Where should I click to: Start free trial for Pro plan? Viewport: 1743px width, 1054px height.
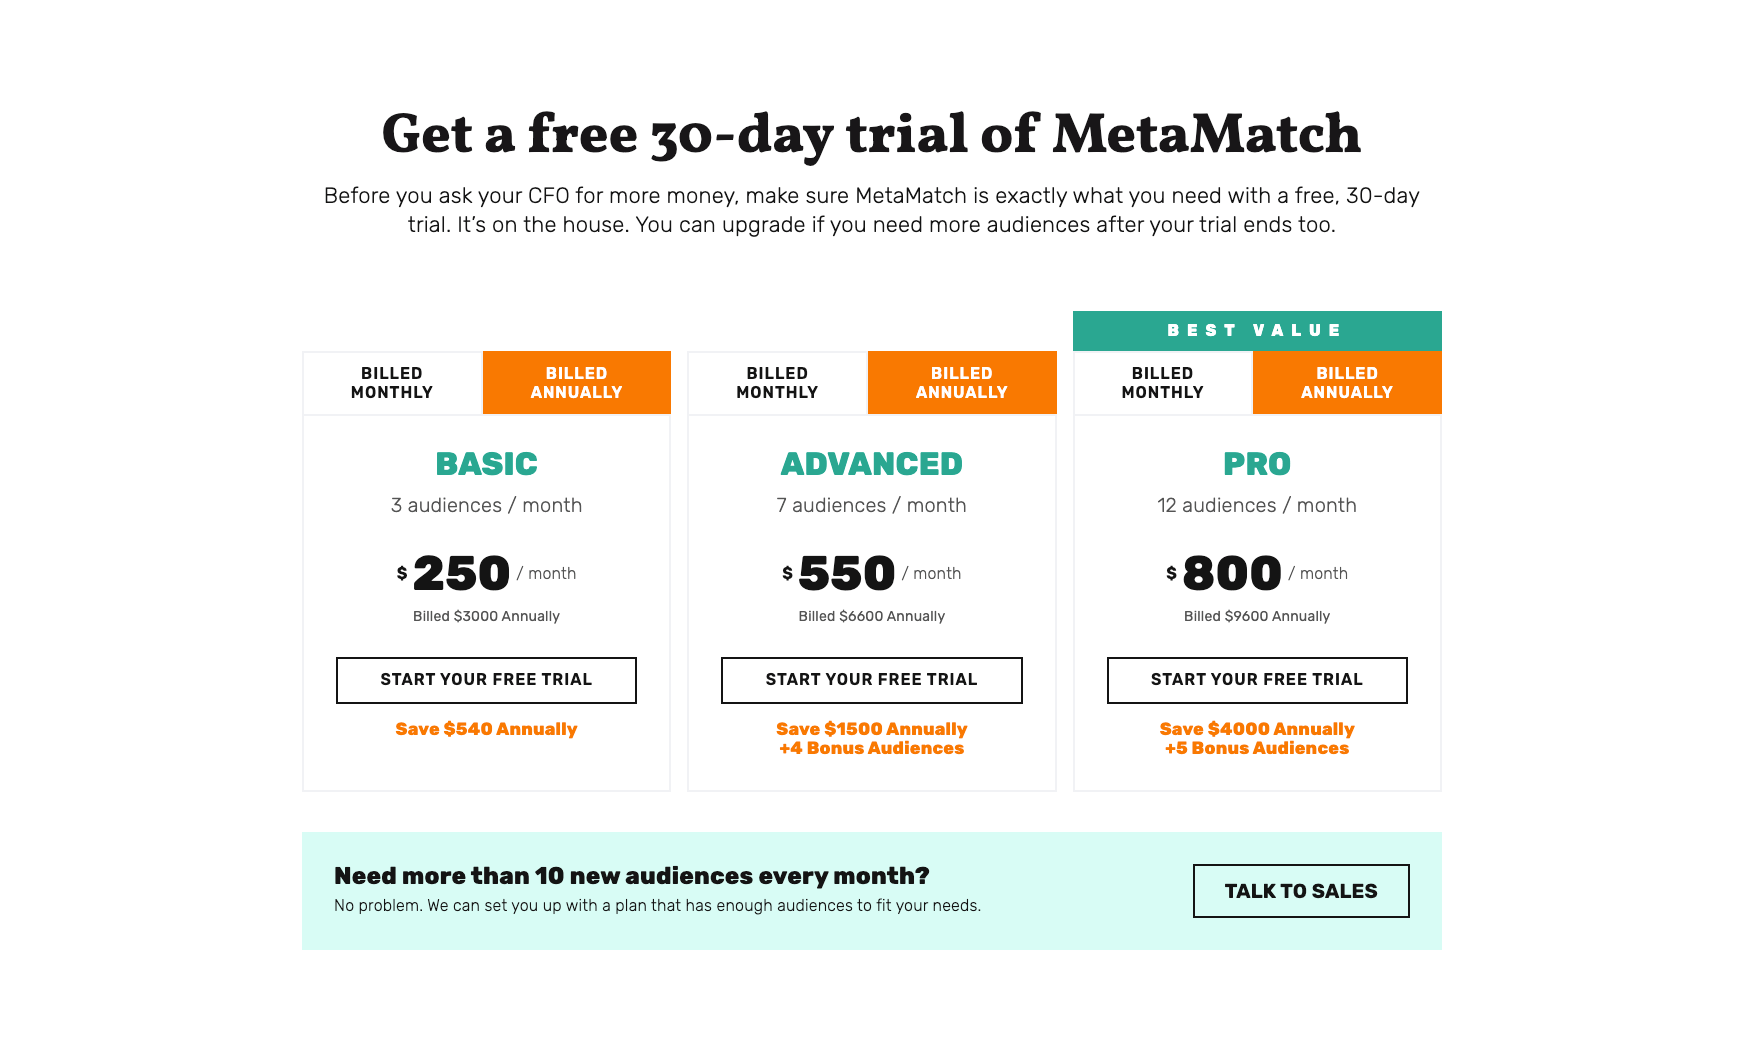1257,680
